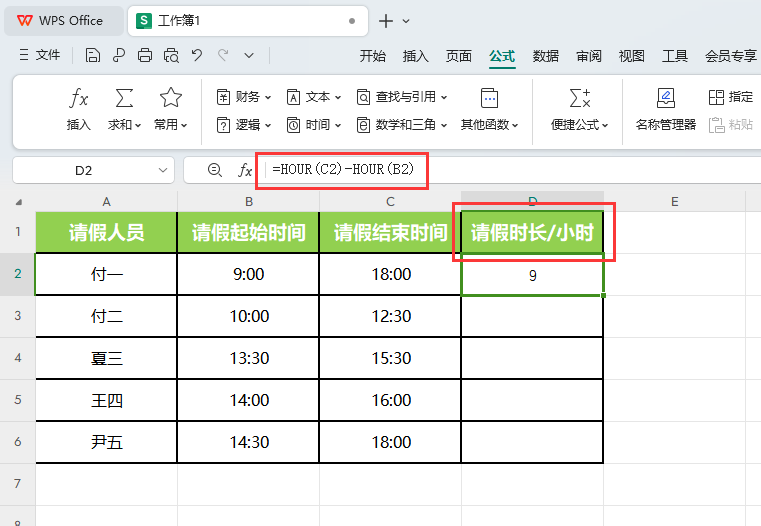
Task: Open the Logical functions category
Action: click(244, 125)
